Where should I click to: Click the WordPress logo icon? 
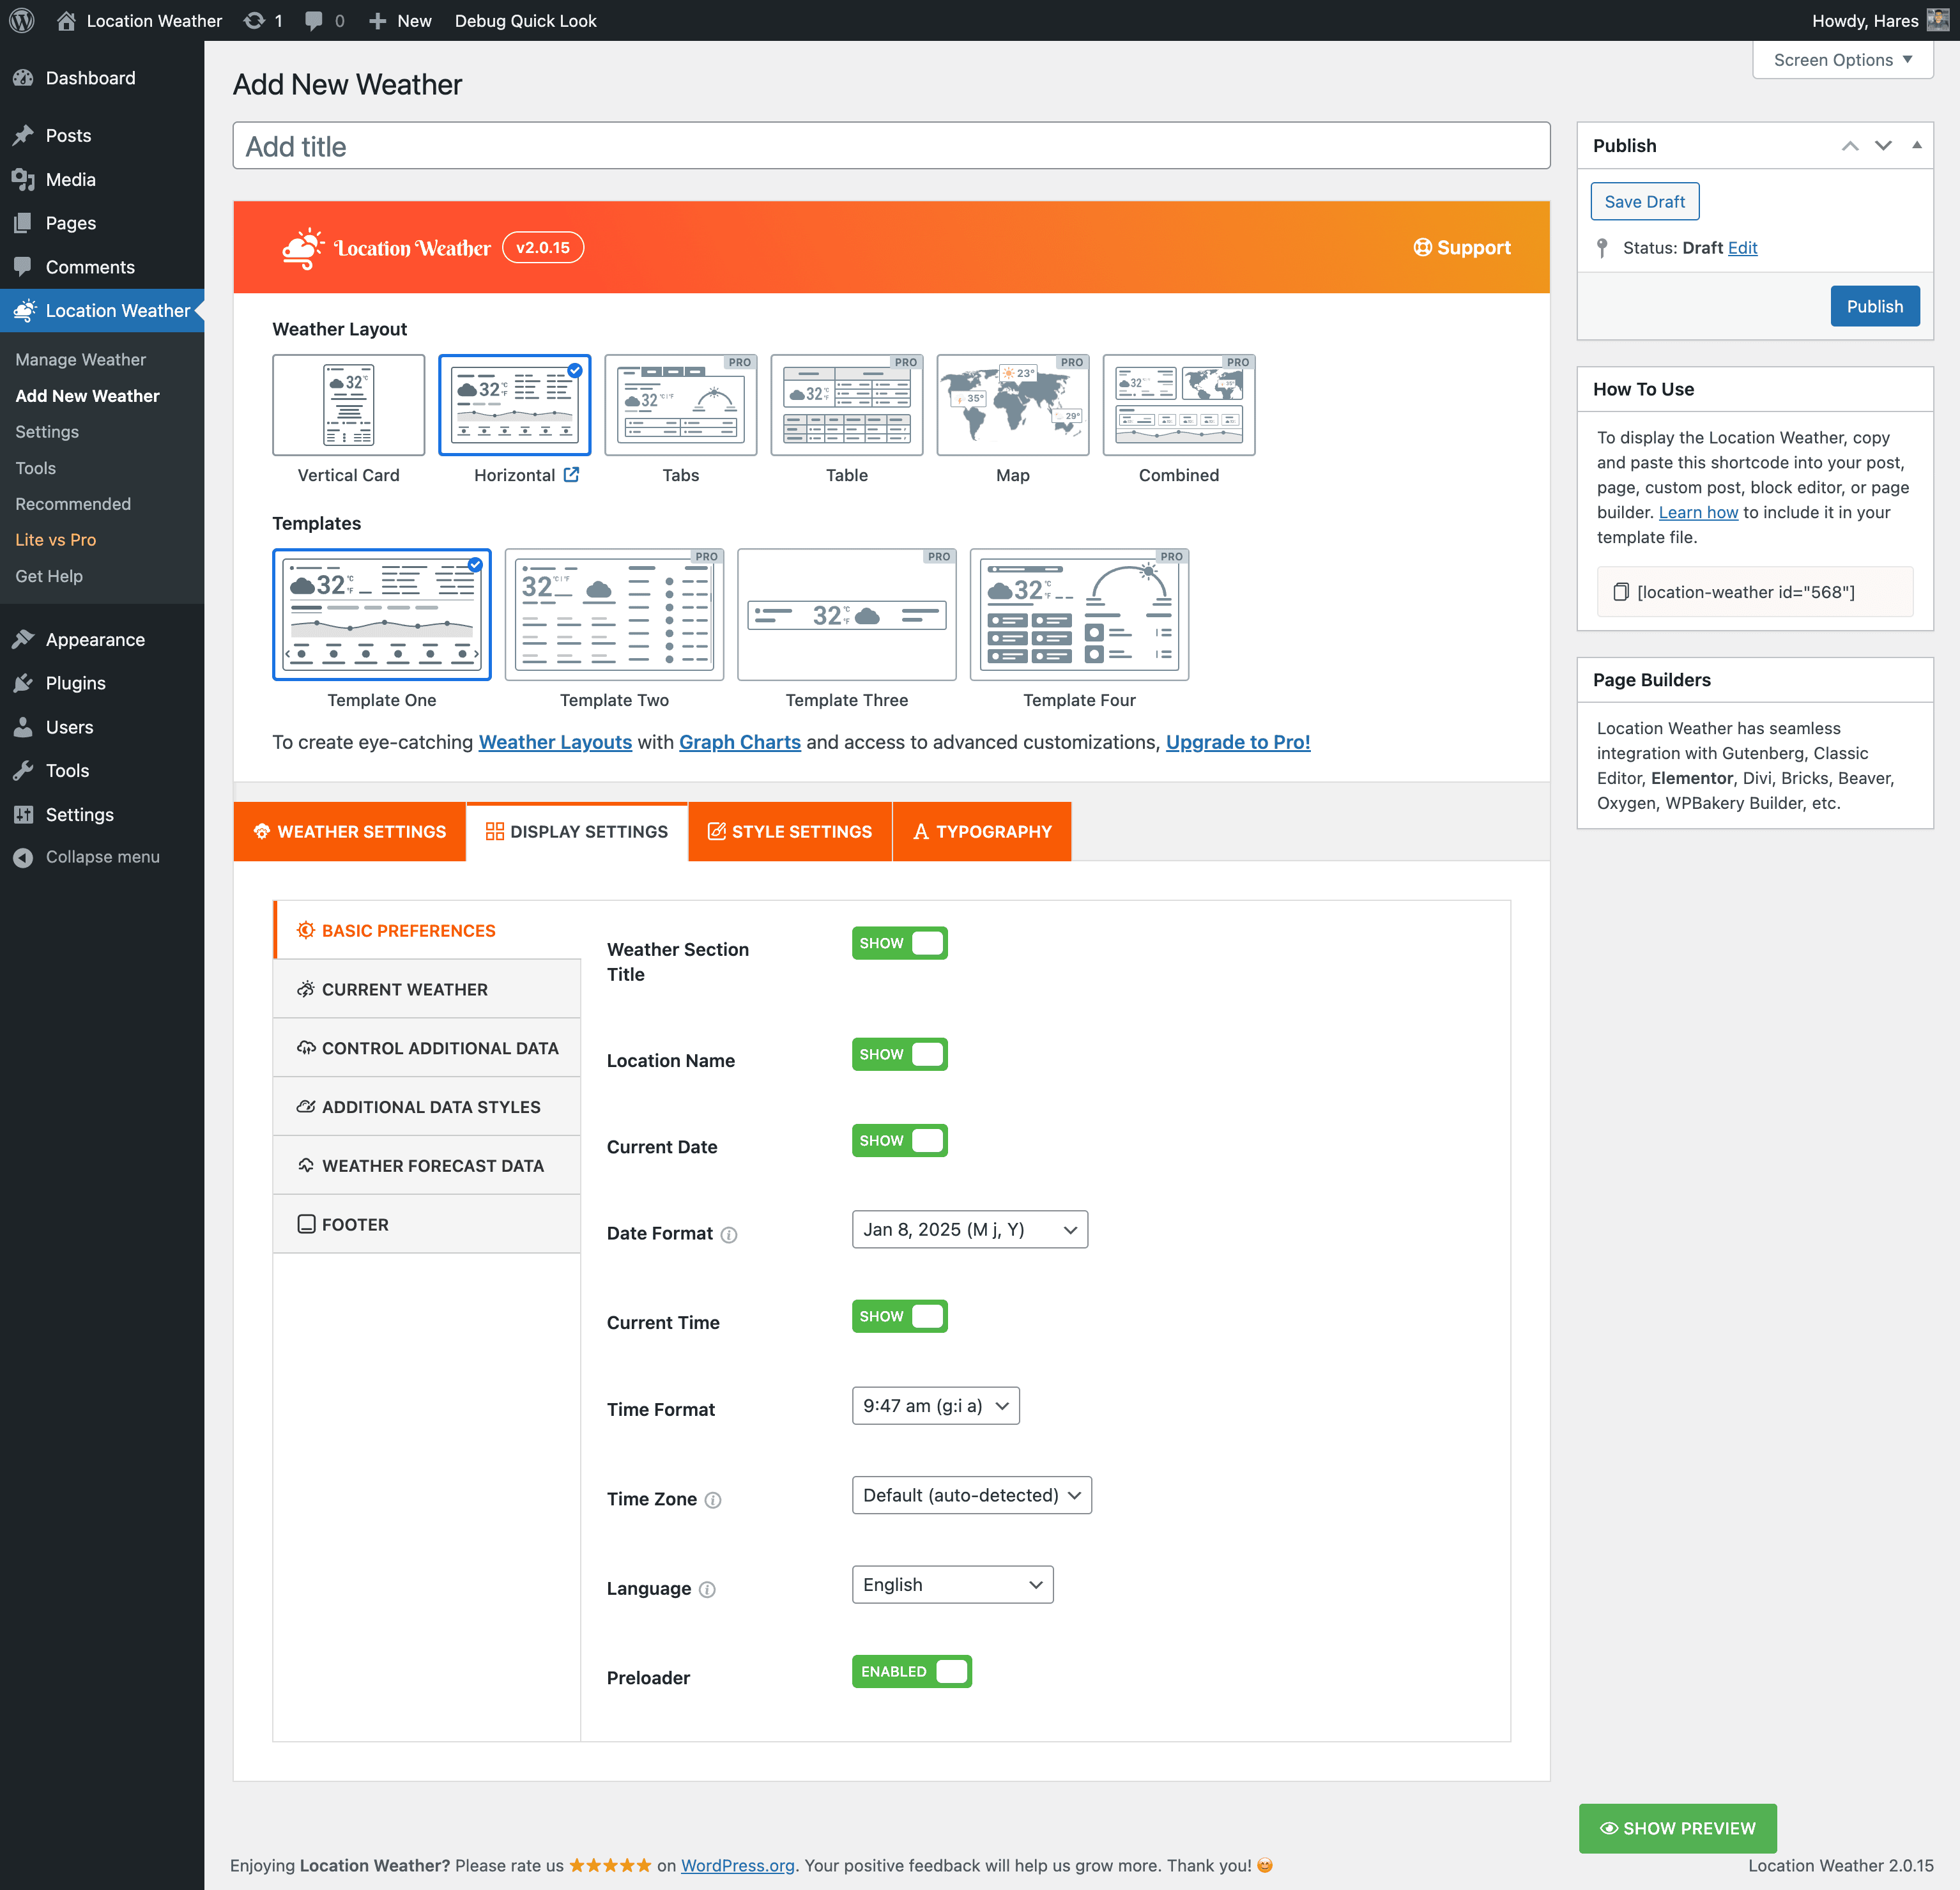[22, 20]
